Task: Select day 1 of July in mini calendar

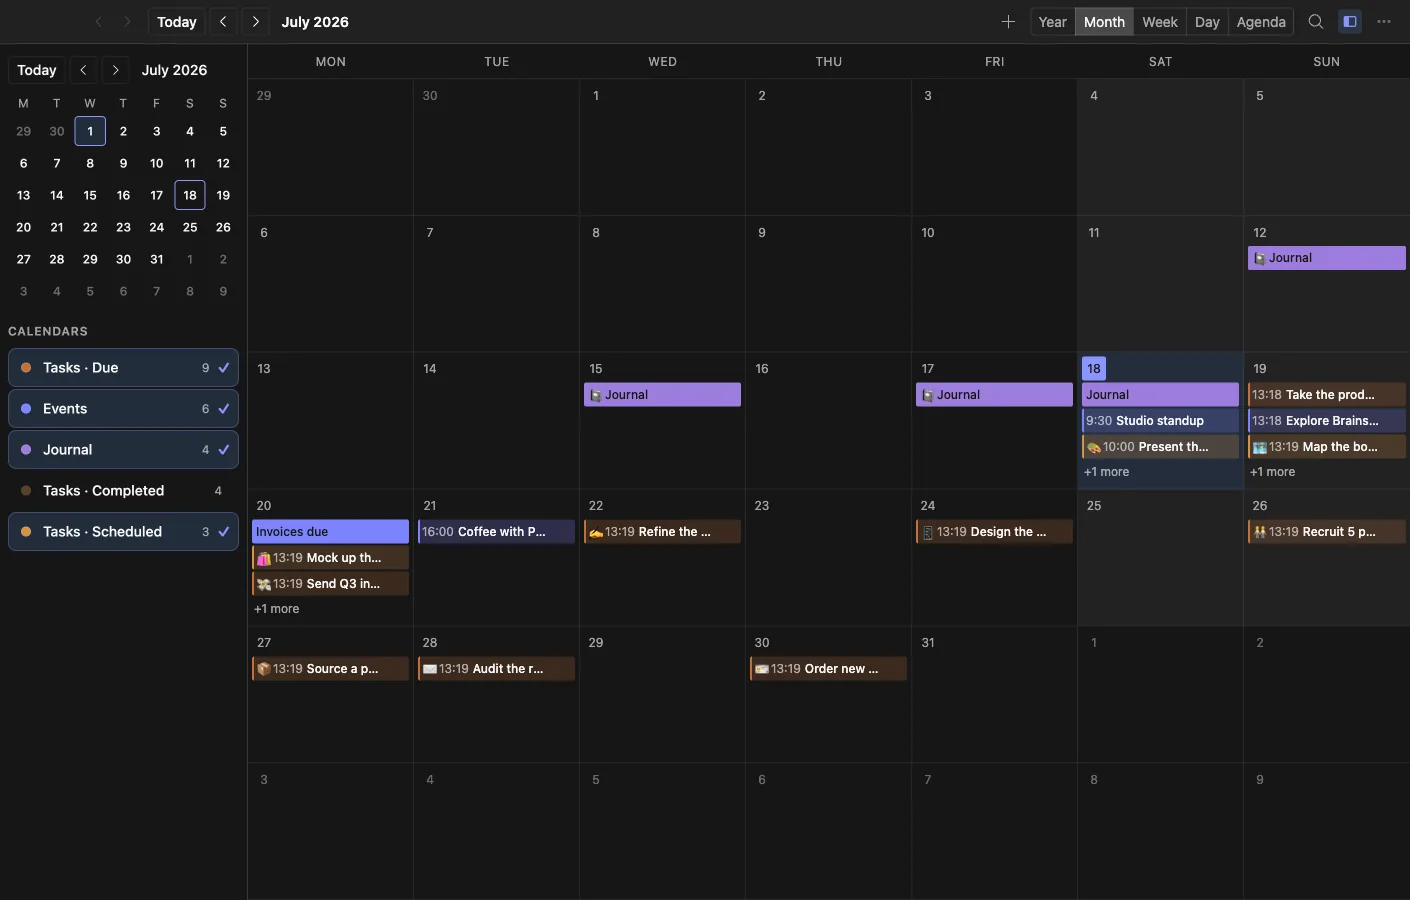Action: tap(90, 131)
